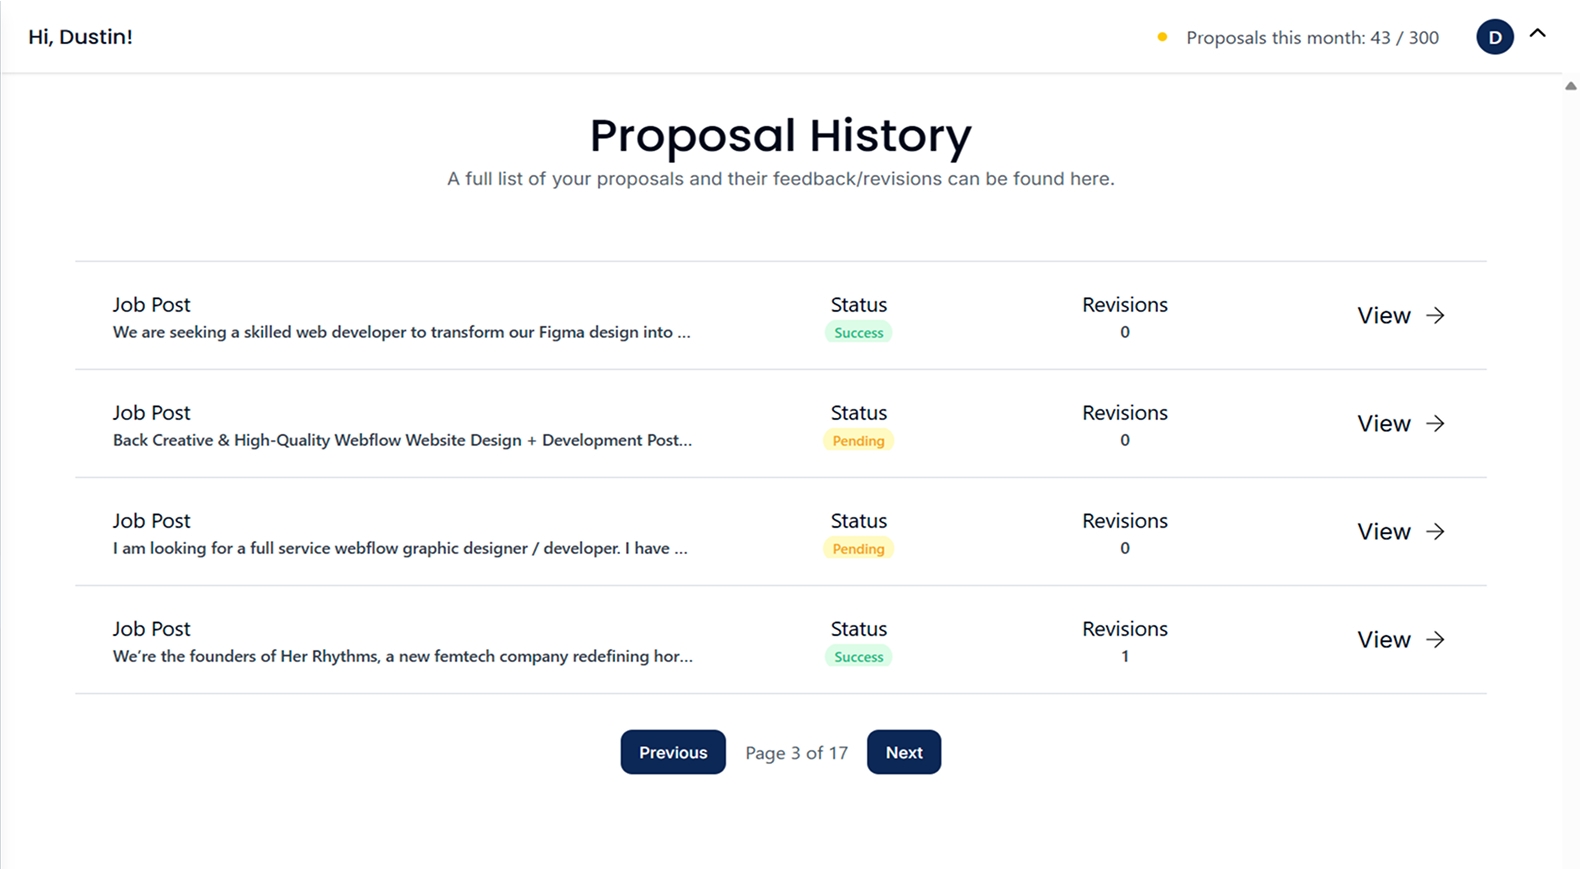Click arrow icon for Her Rhythms proposal

1435,640
